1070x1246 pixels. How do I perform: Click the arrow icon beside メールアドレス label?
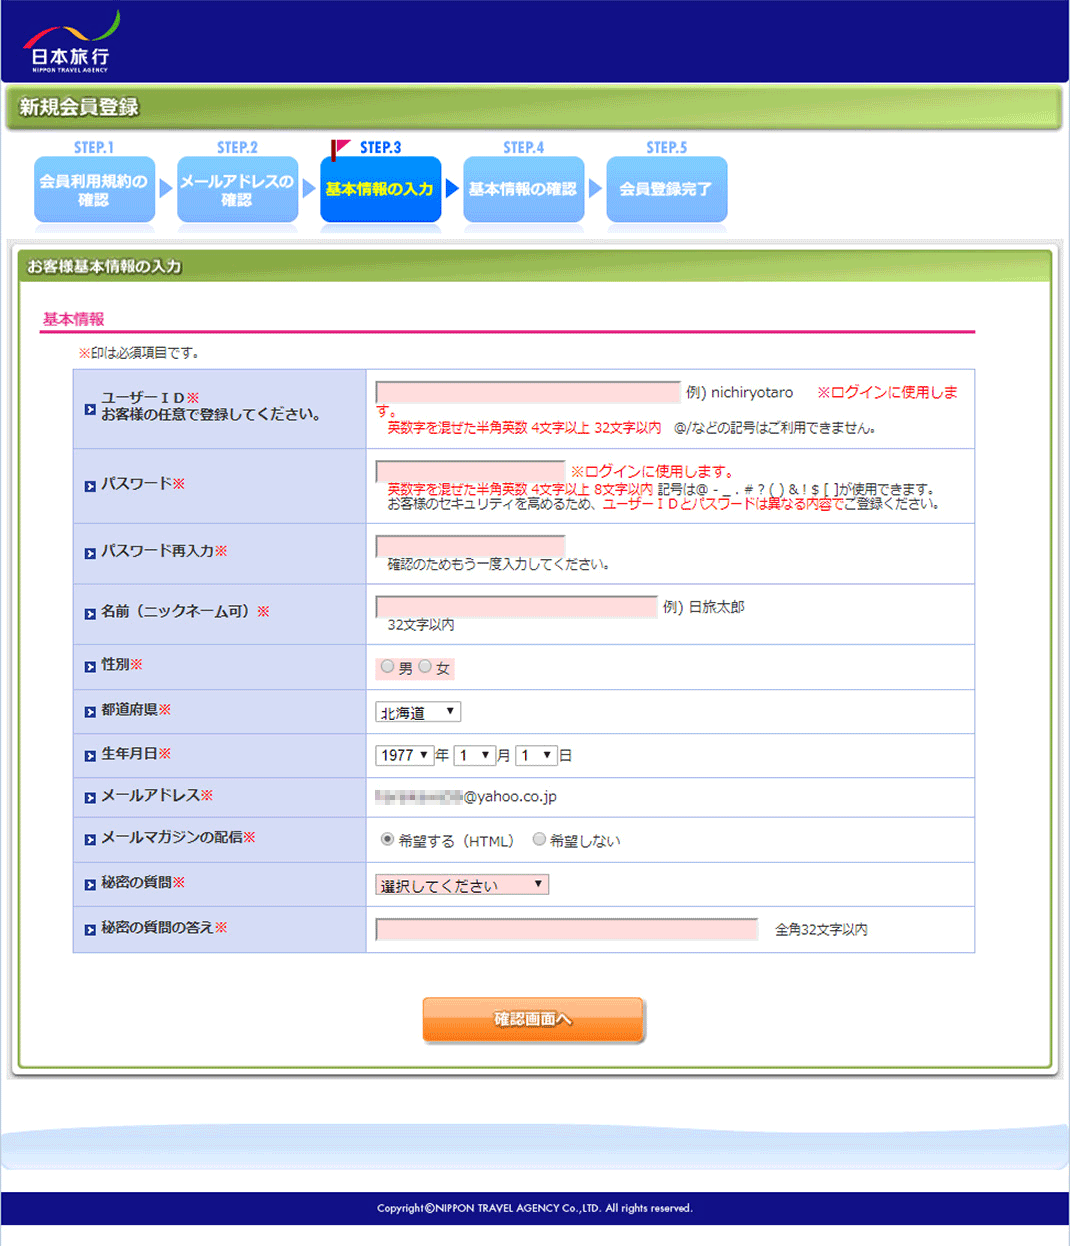90,798
